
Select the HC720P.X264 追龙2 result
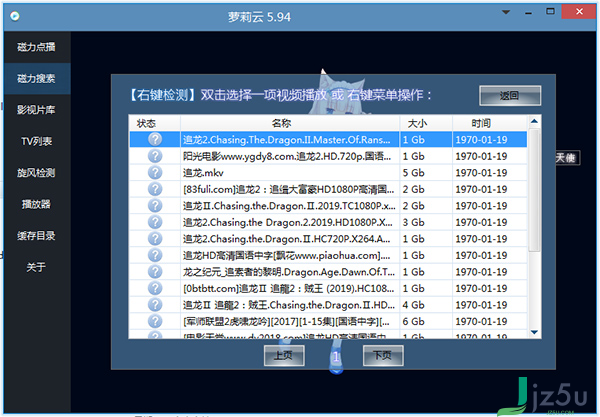tap(328, 239)
